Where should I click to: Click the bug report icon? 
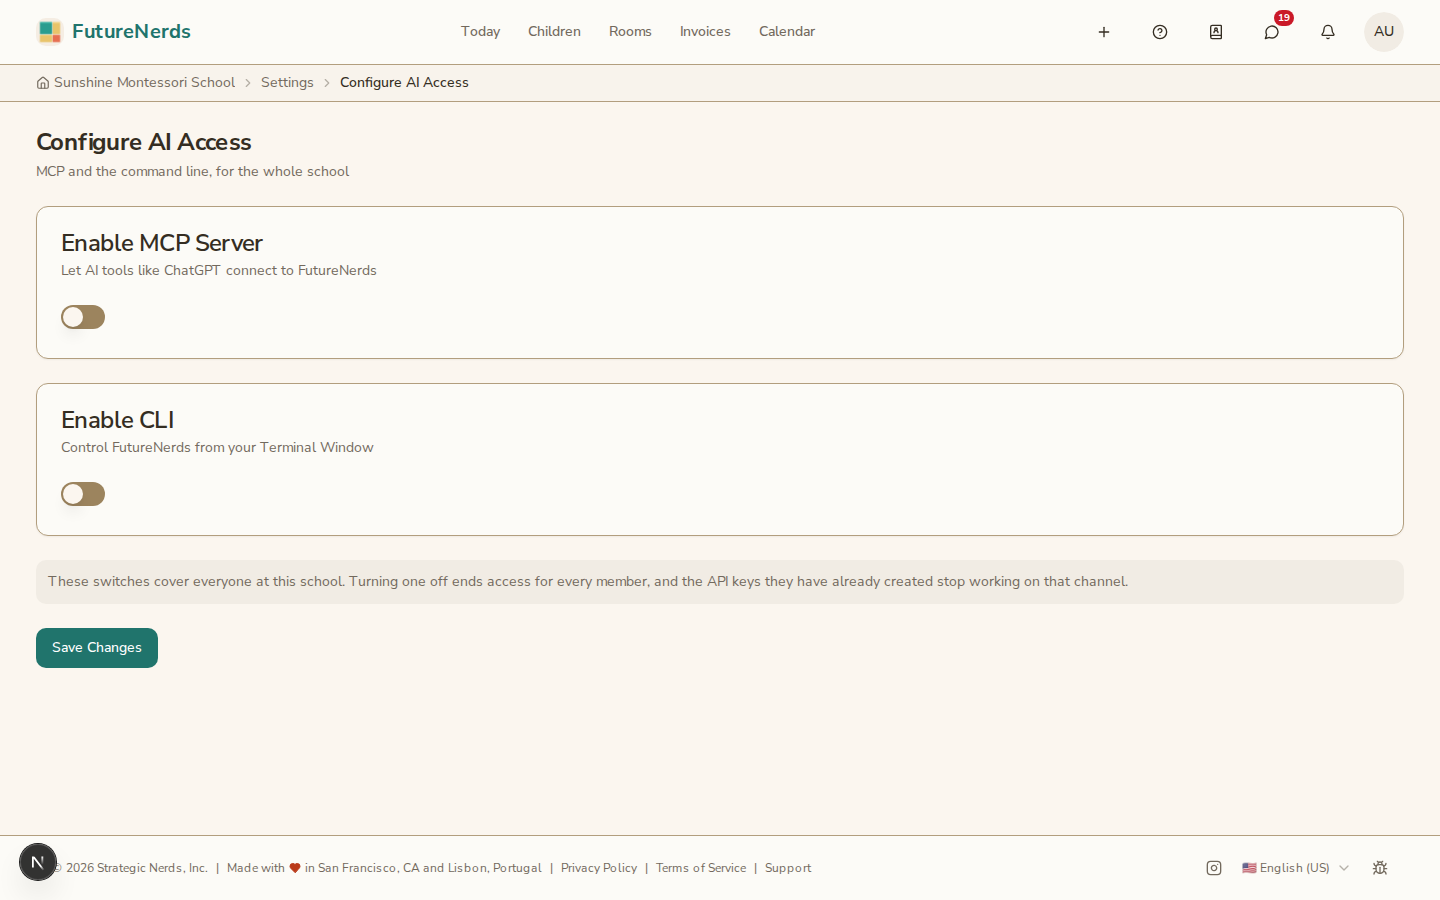tap(1380, 868)
